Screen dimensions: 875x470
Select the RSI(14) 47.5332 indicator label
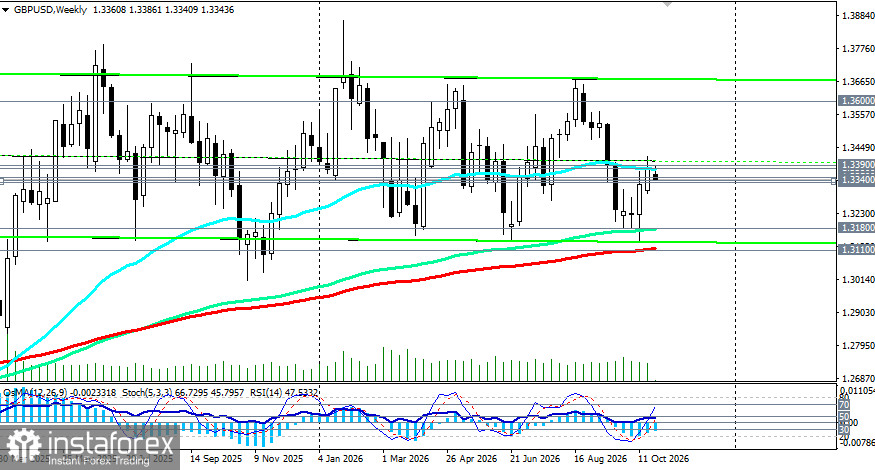click(283, 393)
